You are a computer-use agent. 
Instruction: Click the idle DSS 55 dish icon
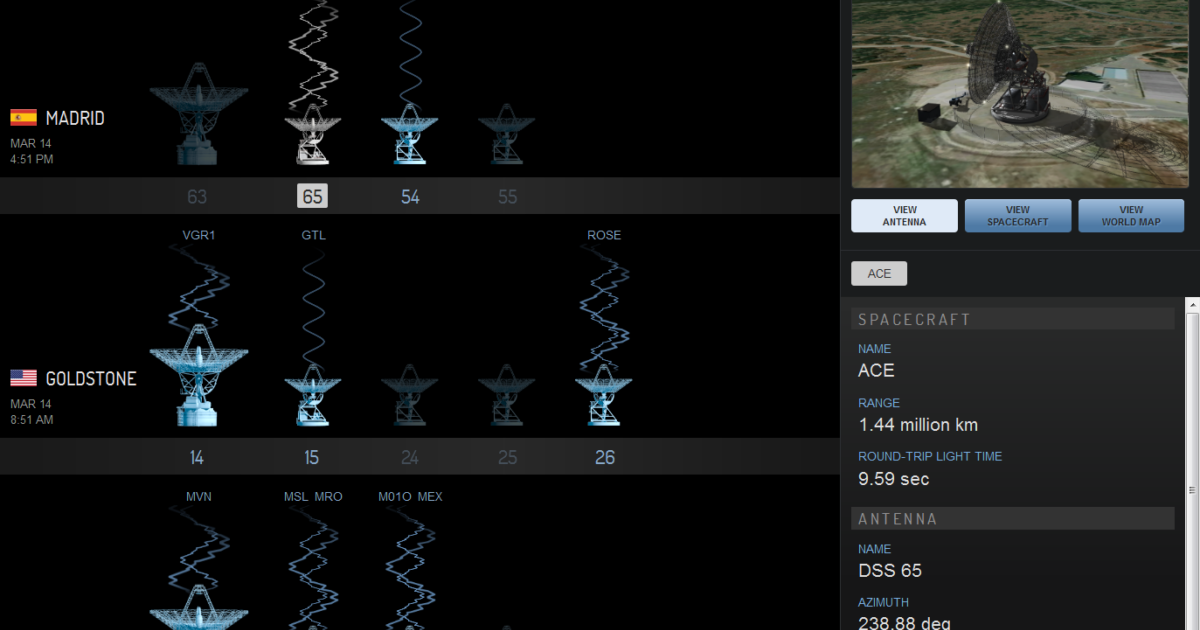click(507, 135)
